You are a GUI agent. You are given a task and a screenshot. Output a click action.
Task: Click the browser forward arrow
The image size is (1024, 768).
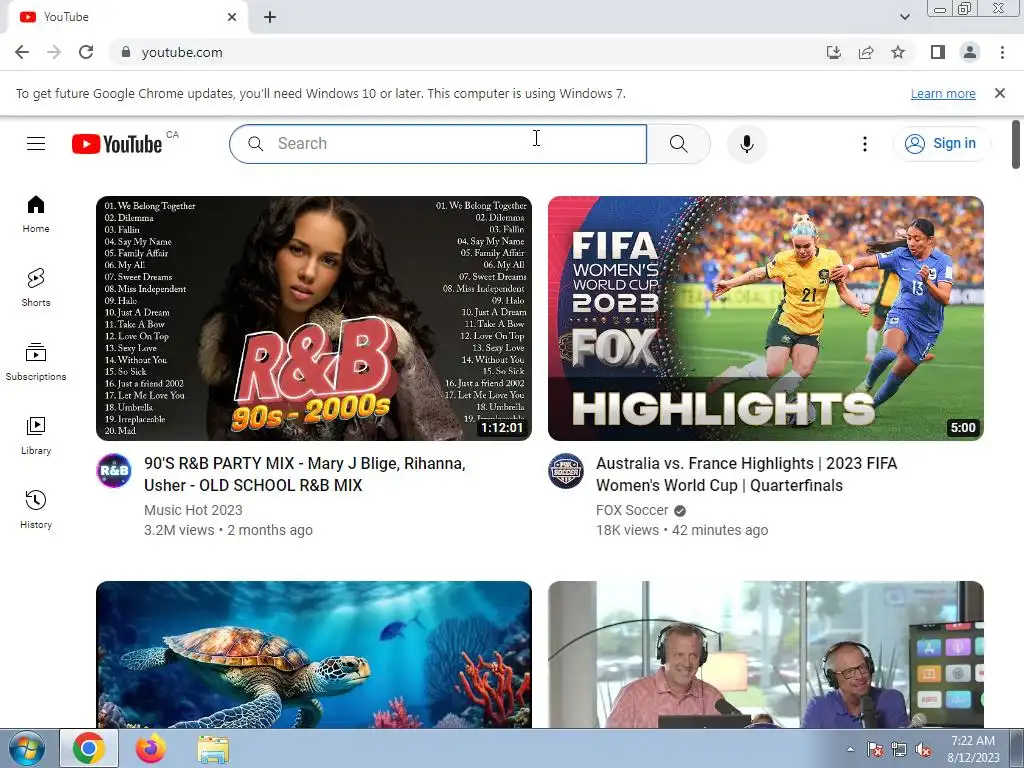point(54,52)
